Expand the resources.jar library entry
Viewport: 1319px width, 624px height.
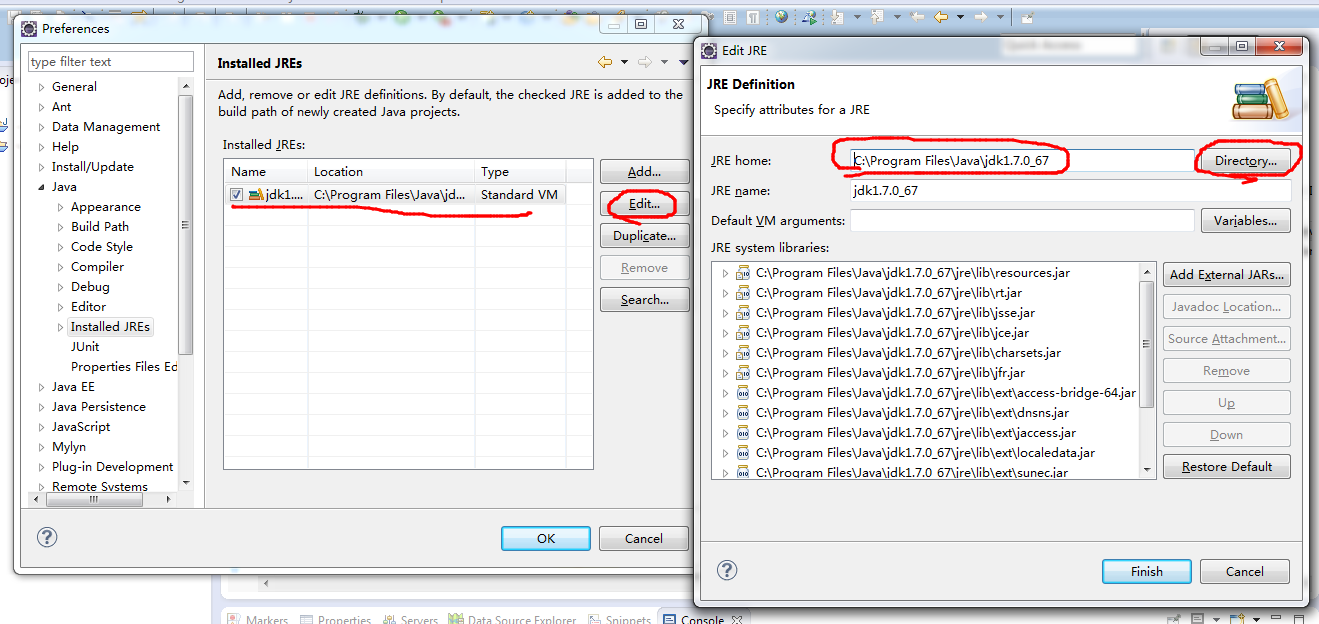pyautogui.click(x=725, y=273)
